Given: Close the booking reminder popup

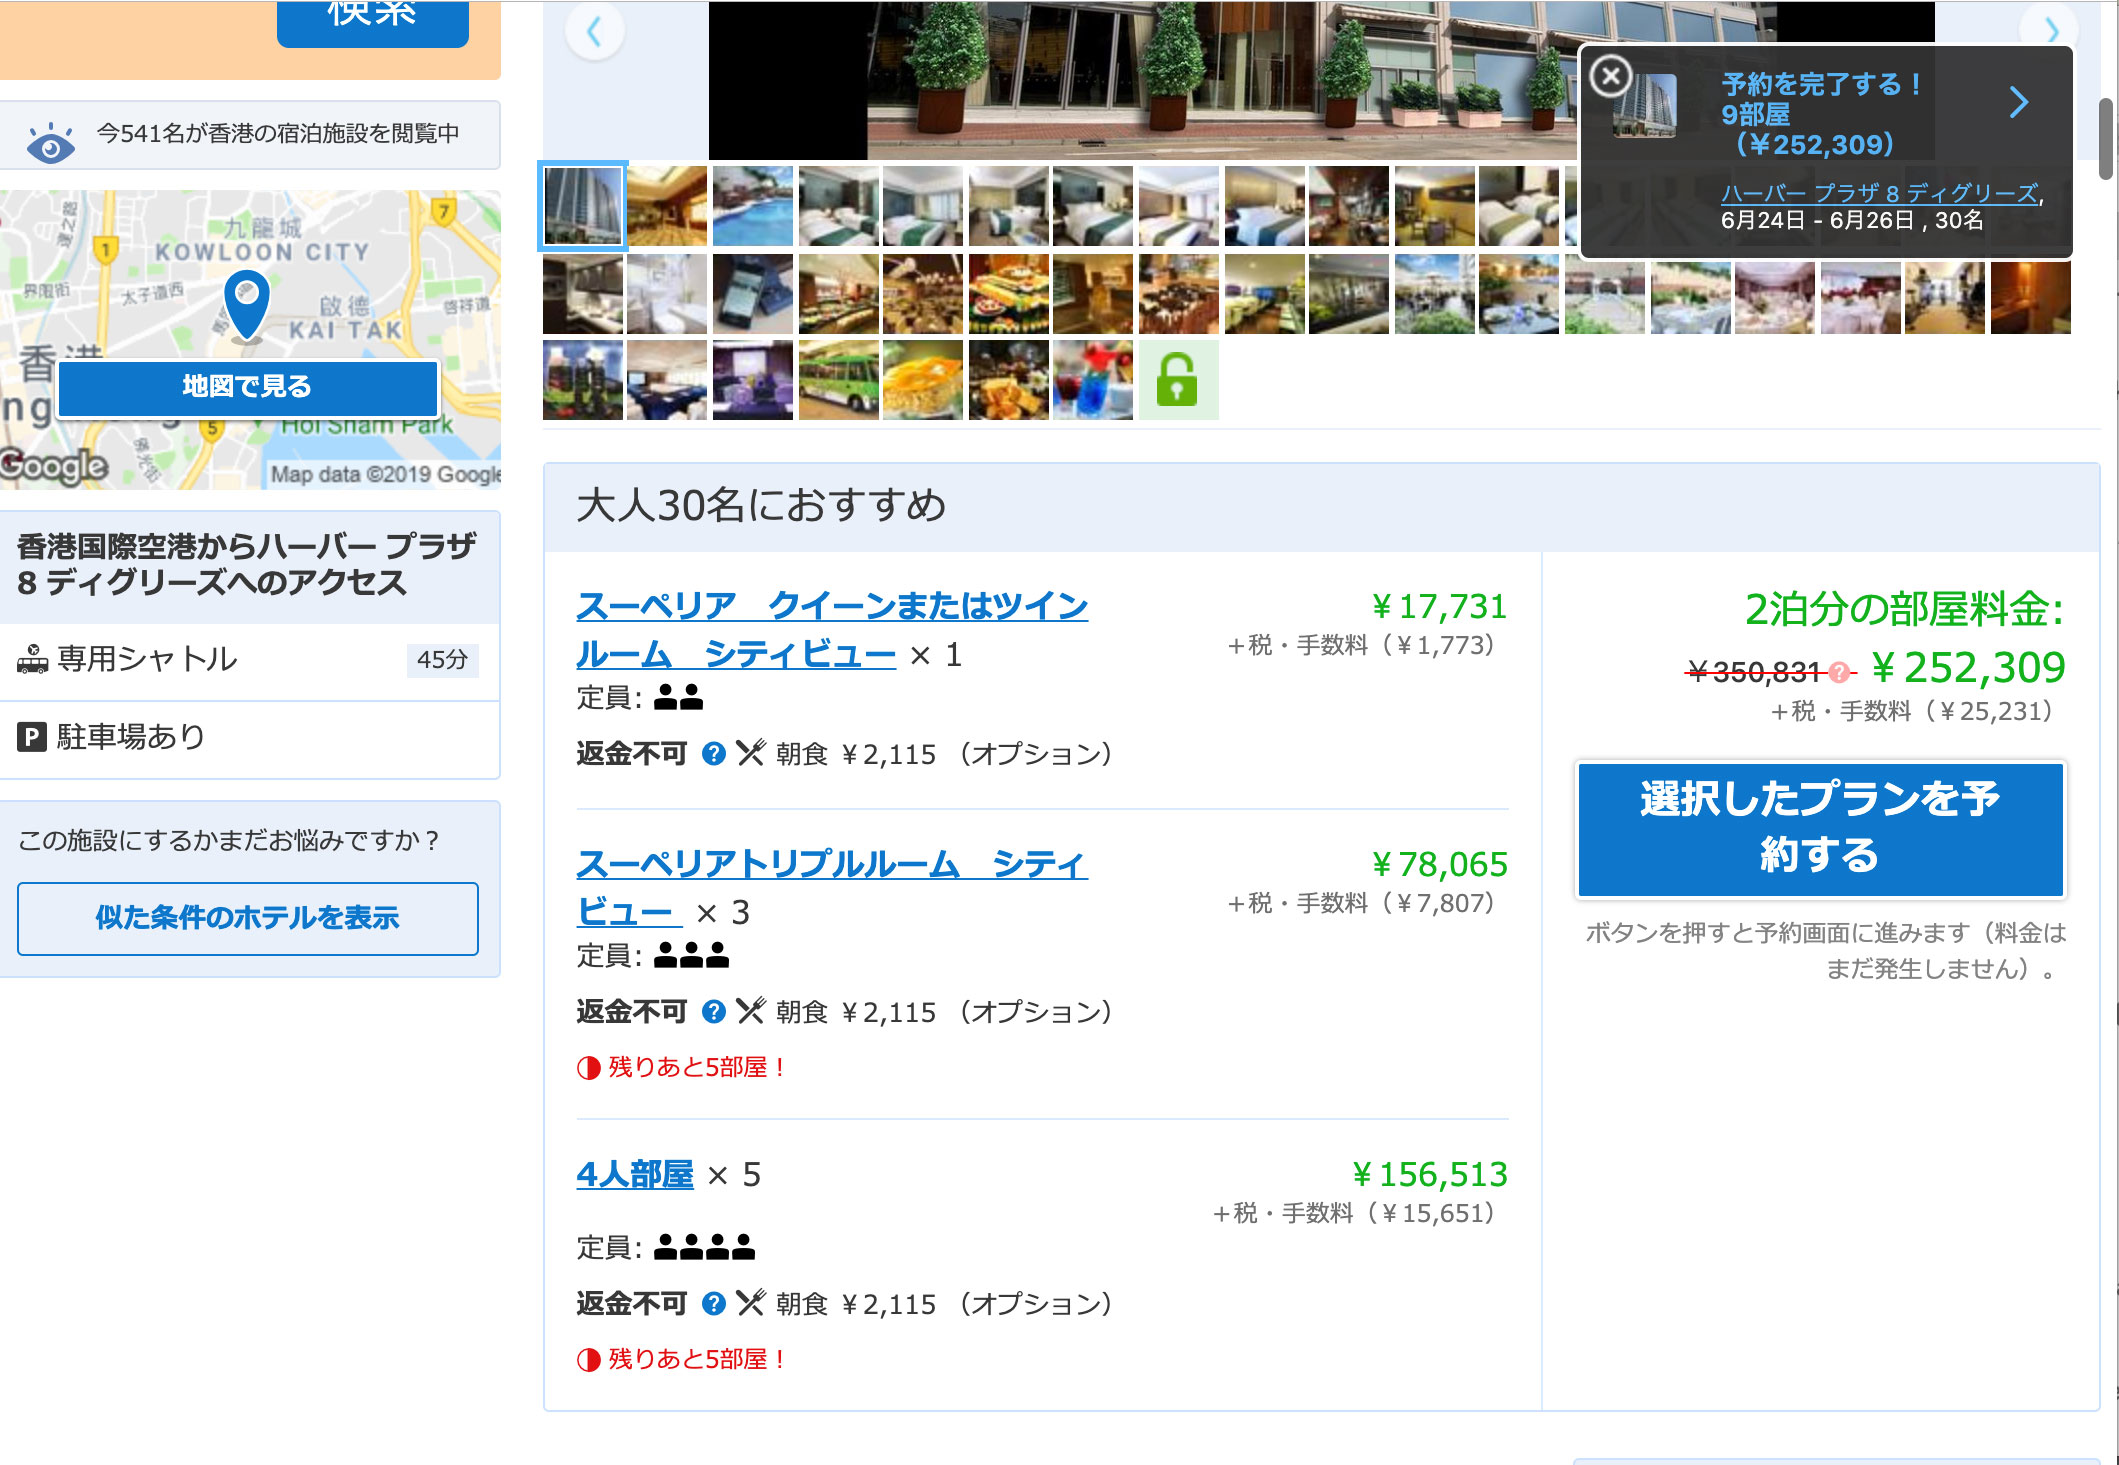Looking at the screenshot, I should tap(1610, 76).
